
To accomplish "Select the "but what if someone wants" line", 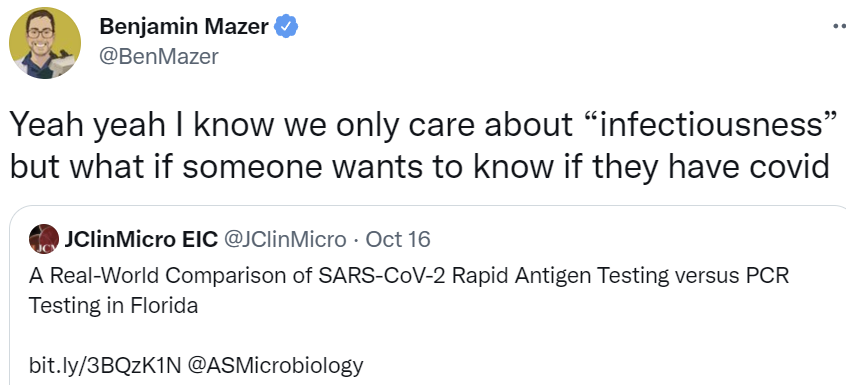I will (419, 168).
